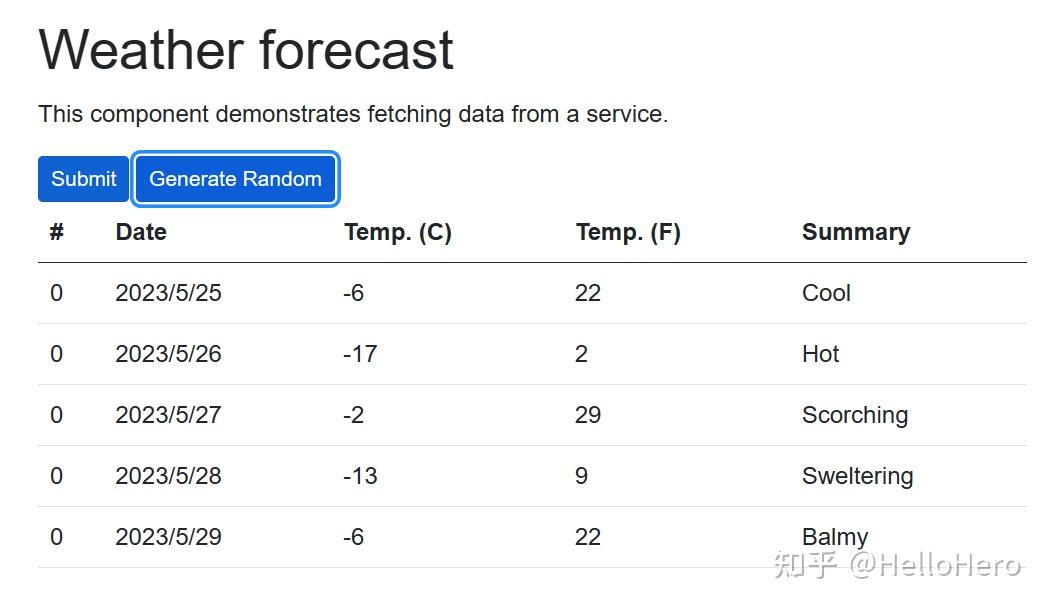Select the 2023/5/29 date cell
This screenshot has height=608, width=1048.
(x=168, y=537)
